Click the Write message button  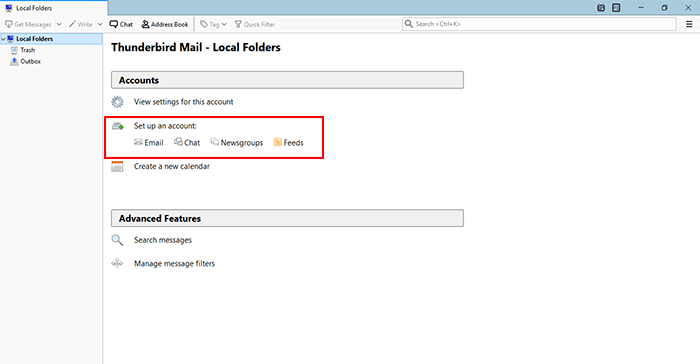[x=80, y=24]
